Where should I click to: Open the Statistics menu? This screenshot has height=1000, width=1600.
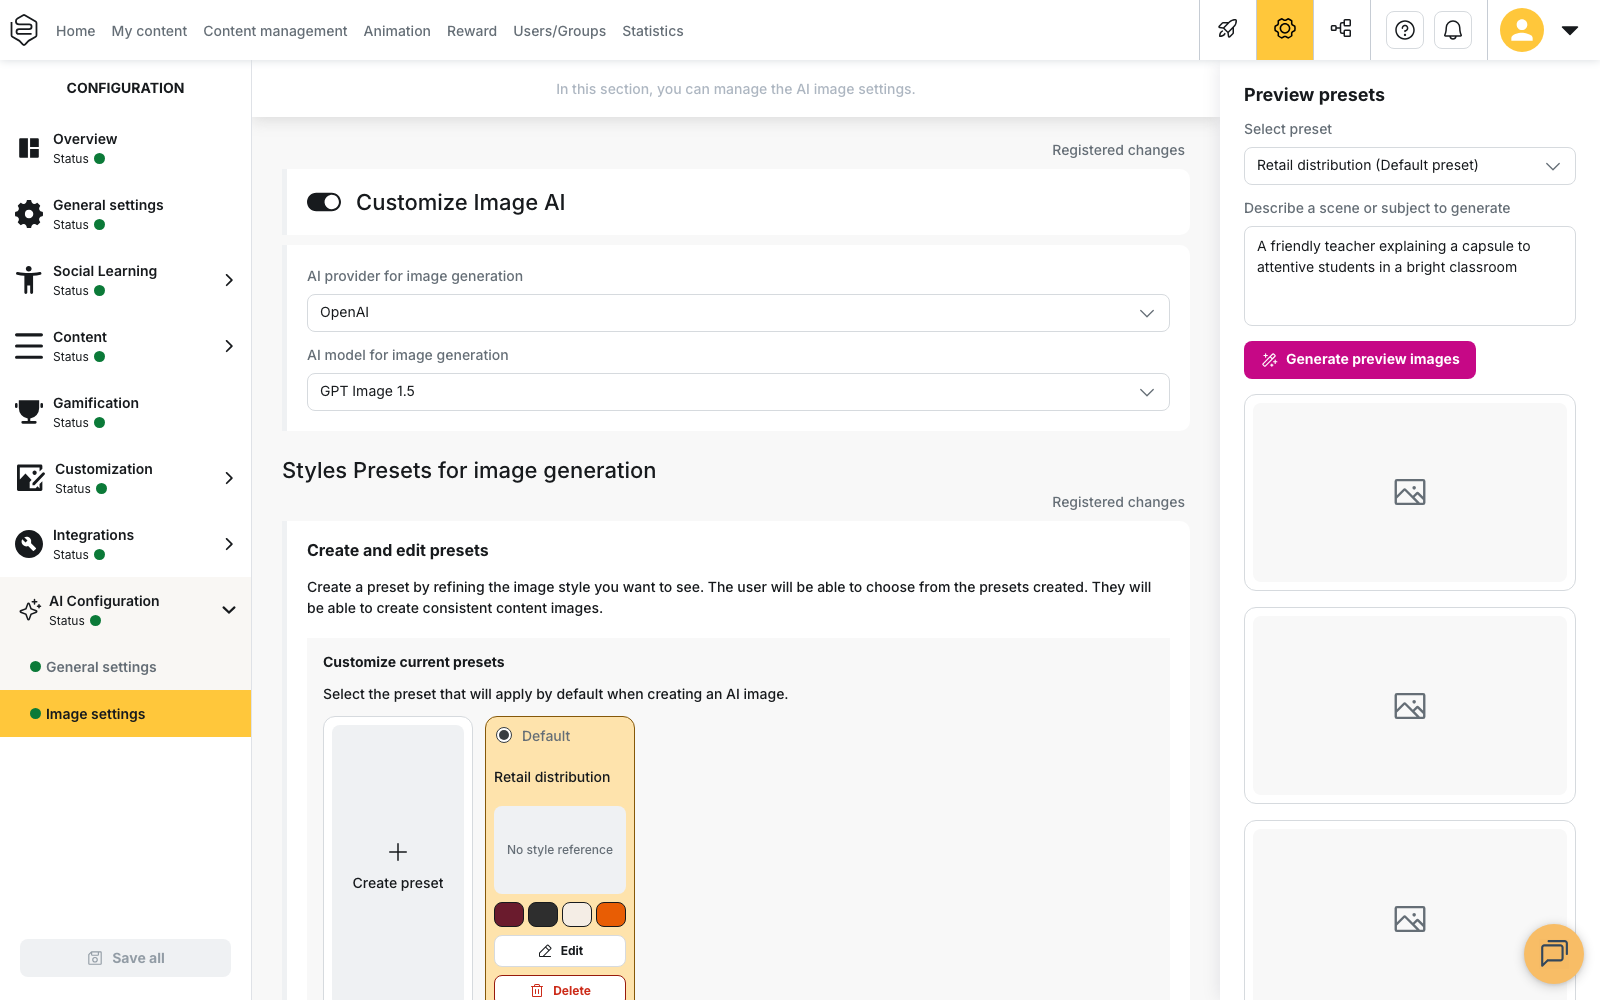653,31
